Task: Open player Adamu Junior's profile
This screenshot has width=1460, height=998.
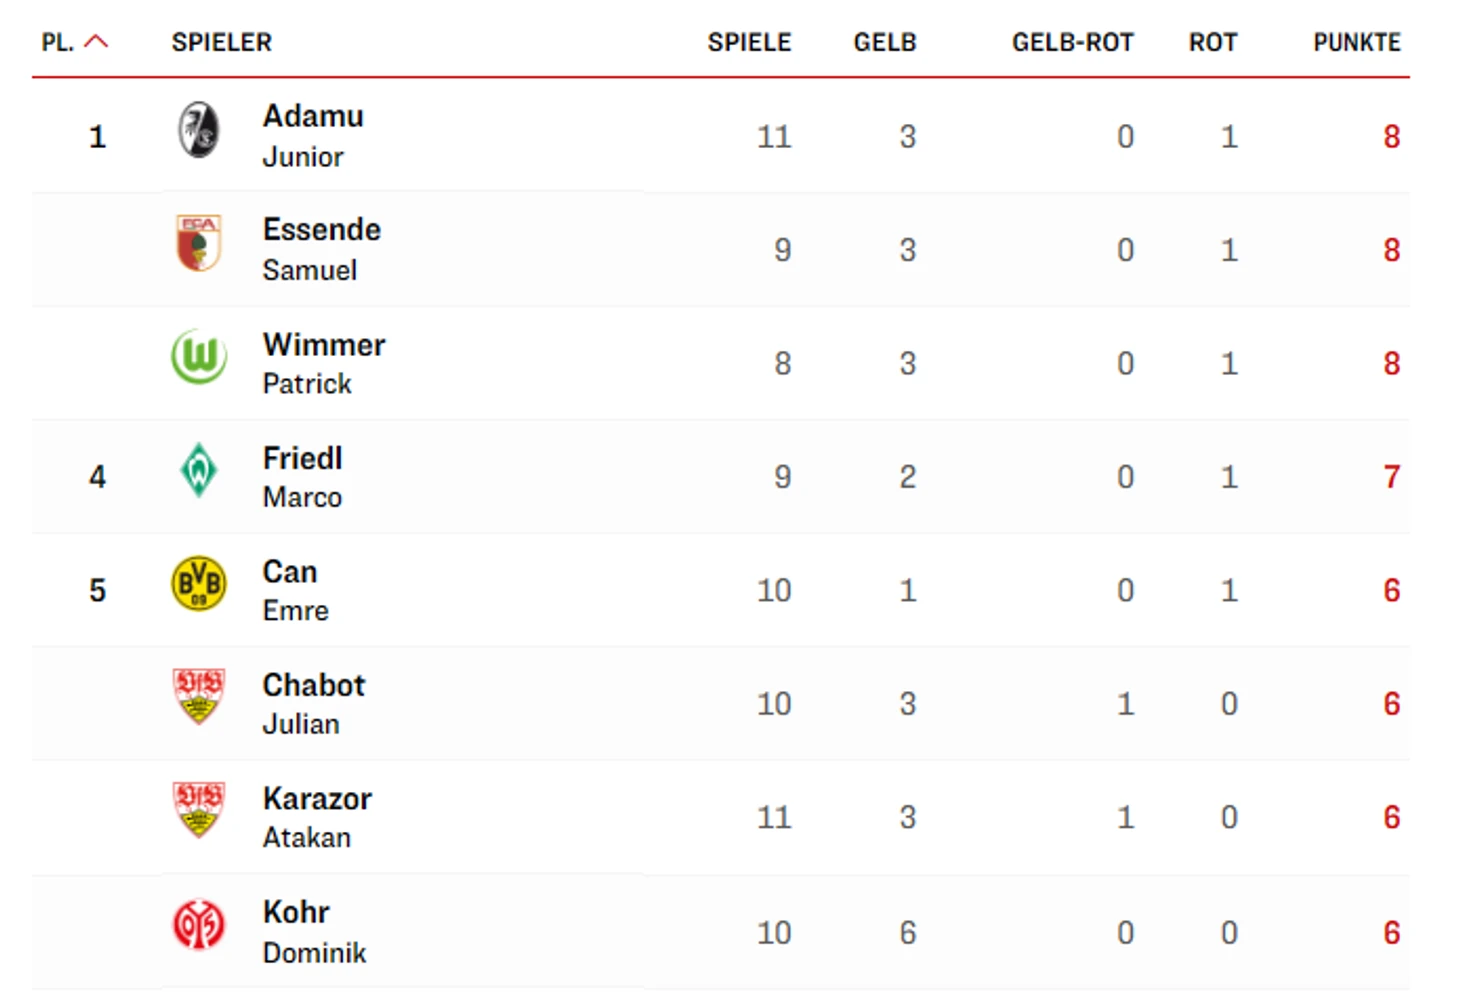Action: [313, 136]
